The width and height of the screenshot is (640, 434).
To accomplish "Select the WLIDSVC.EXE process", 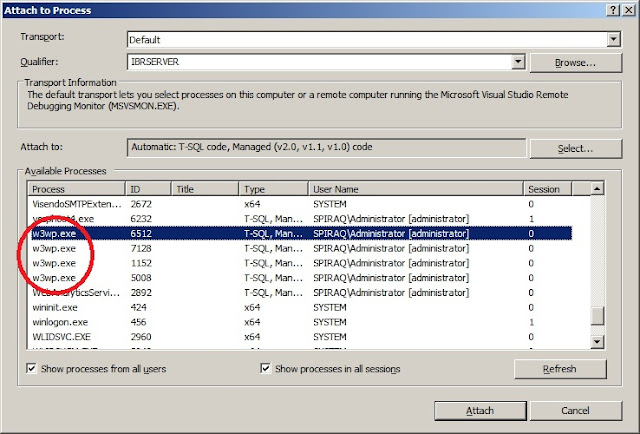I will (300, 337).
